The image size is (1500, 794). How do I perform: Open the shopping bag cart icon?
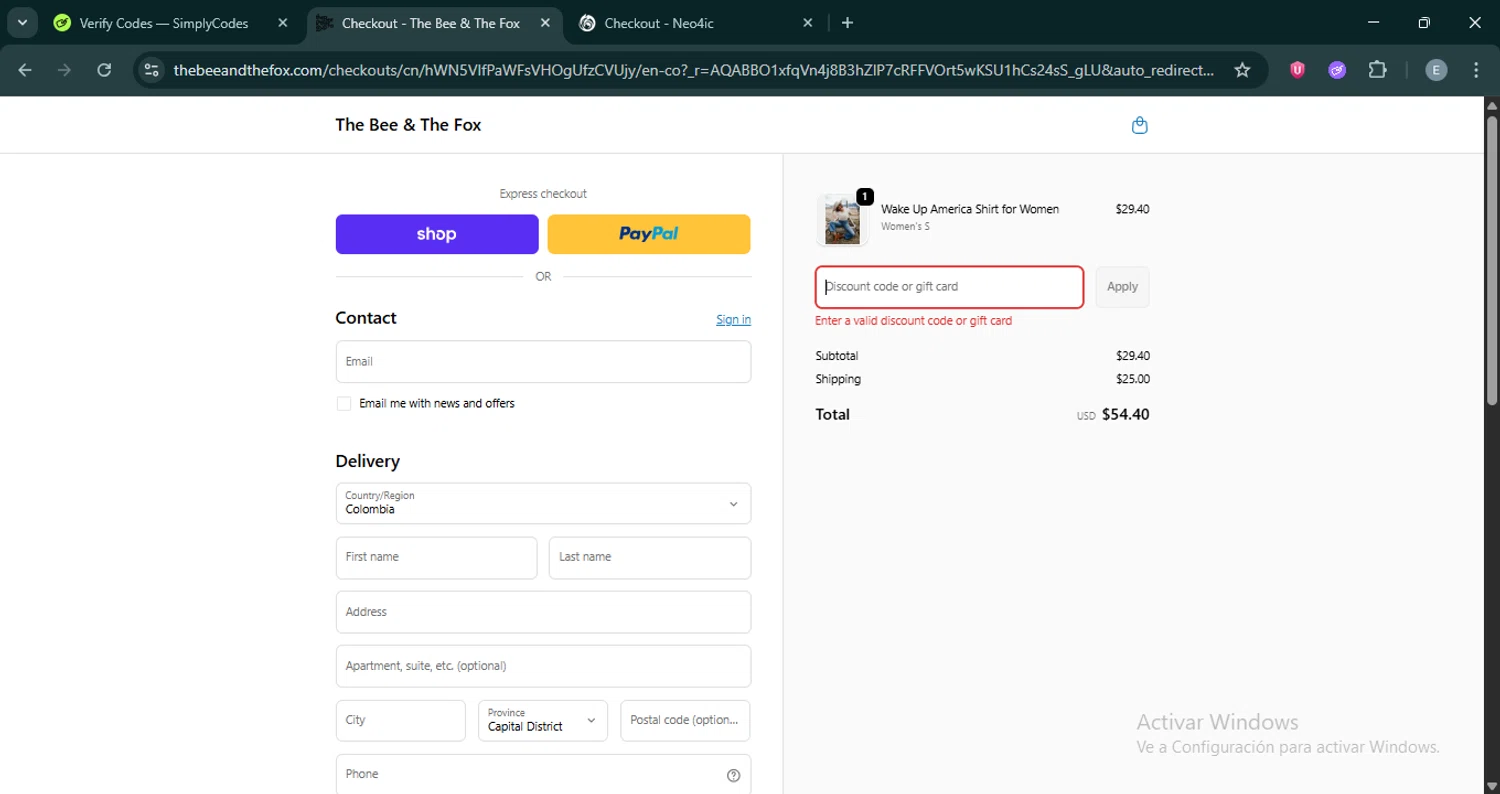[1139, 125]
